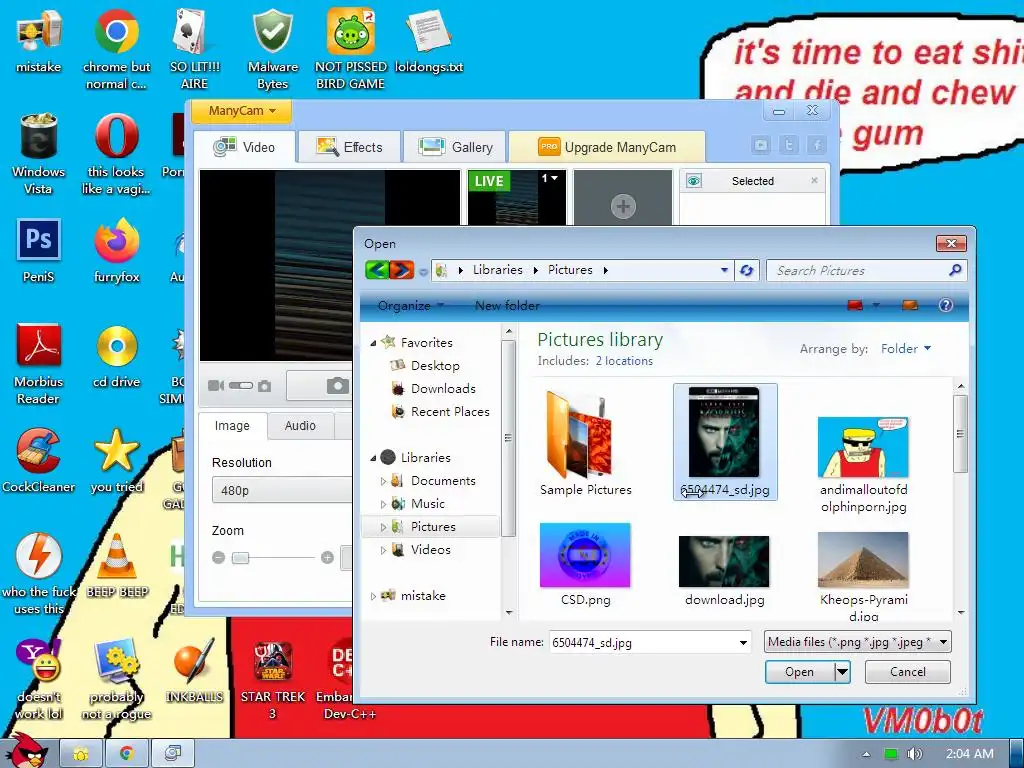Open the help icon in the Open dialog

click(x=945, y=305)
